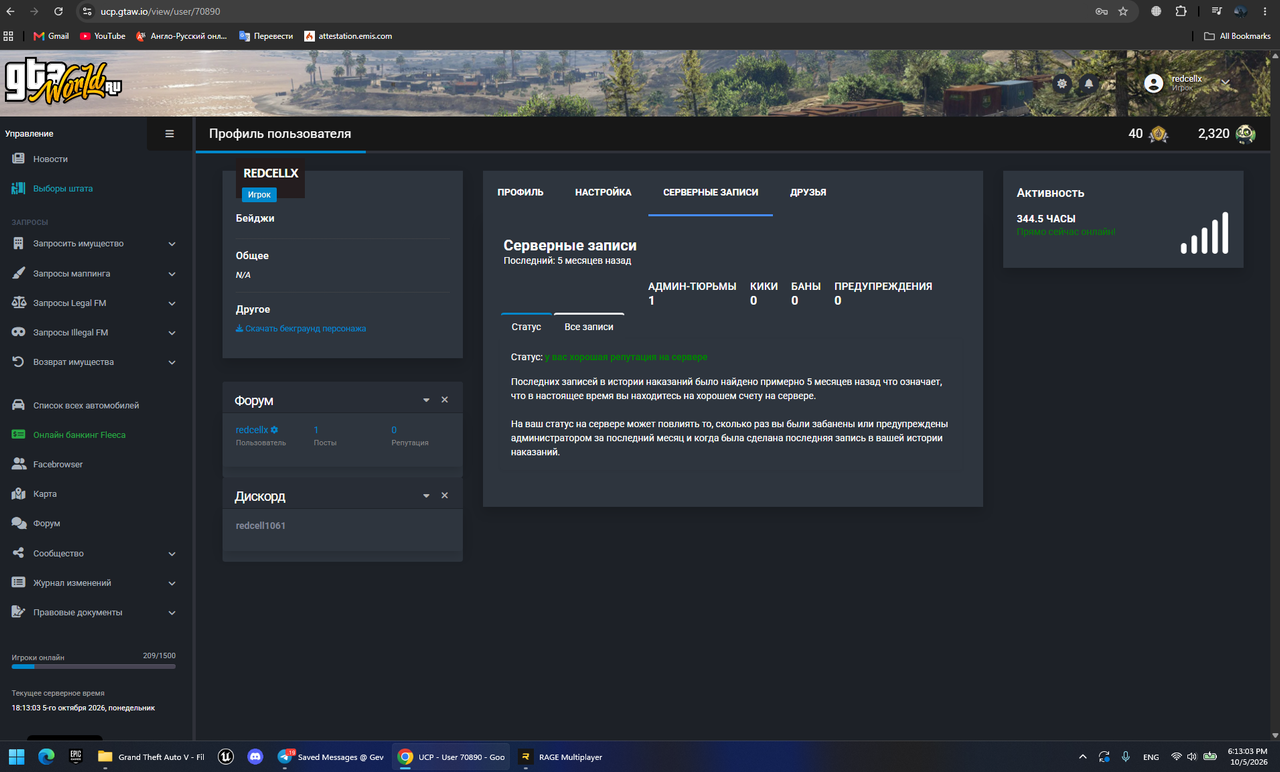Open the Форум chat bubbles icon in sidebar
This screenshot has height=772, width=1280.
(18, 523)
